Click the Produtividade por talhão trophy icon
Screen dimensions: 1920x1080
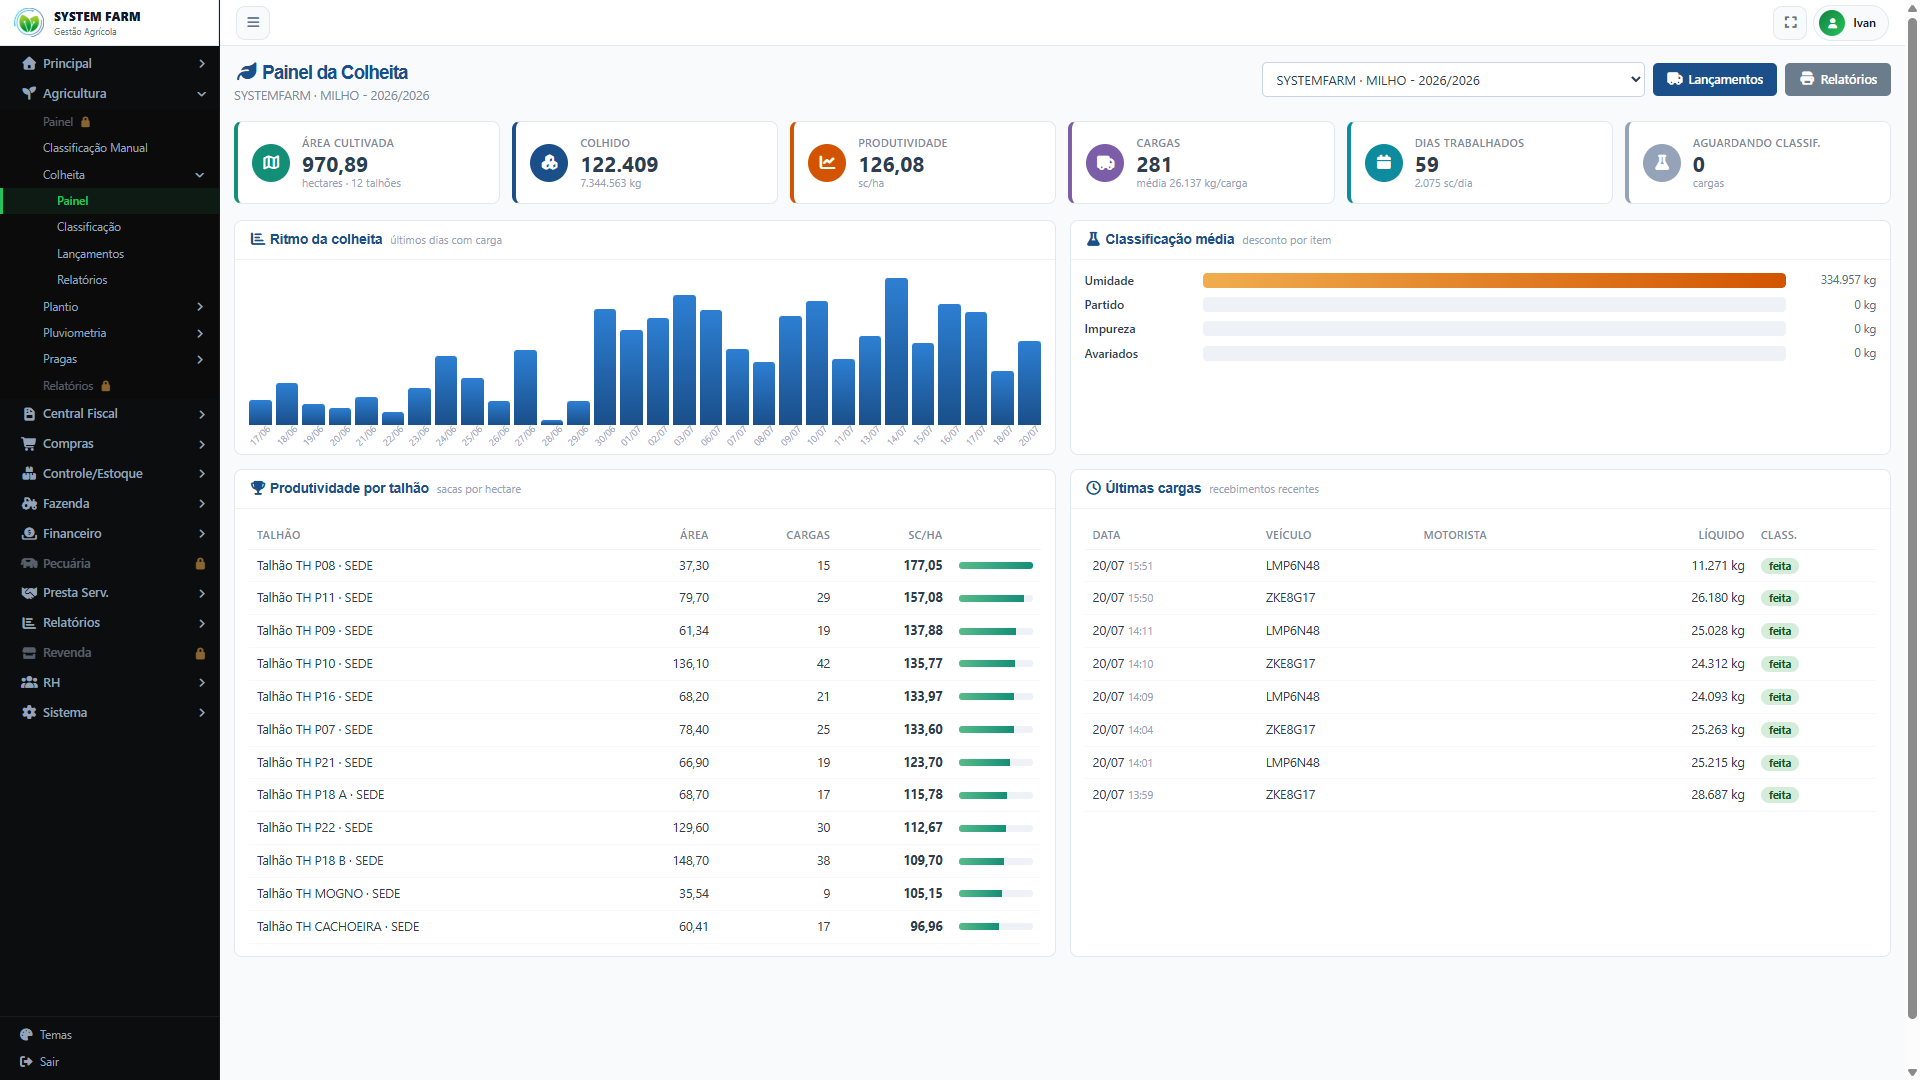tap(258, 489)
